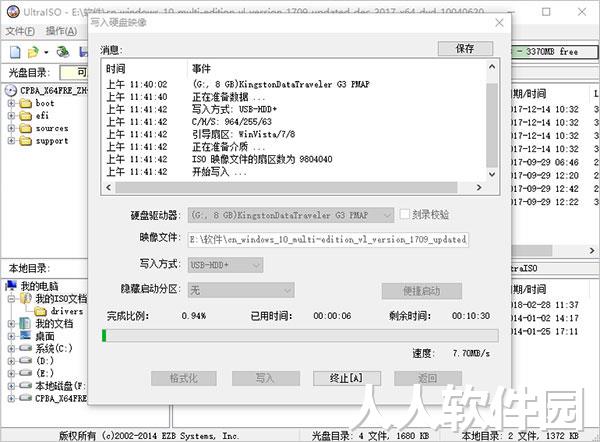
Task: Click the 系统(C:) drive icon
Action: [x=26, y=348]
